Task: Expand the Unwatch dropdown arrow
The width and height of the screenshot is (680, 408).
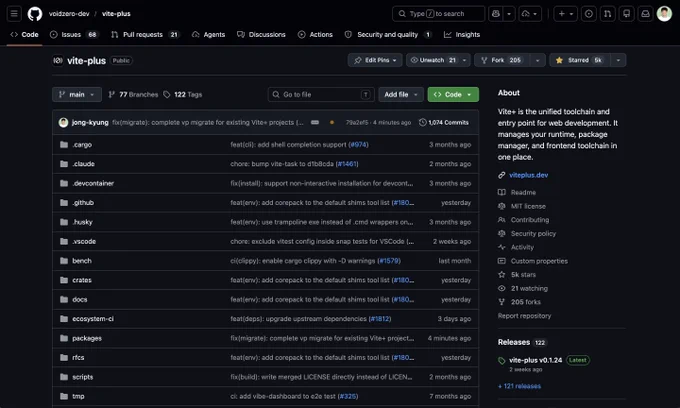Action: click(x=464, y=60)
